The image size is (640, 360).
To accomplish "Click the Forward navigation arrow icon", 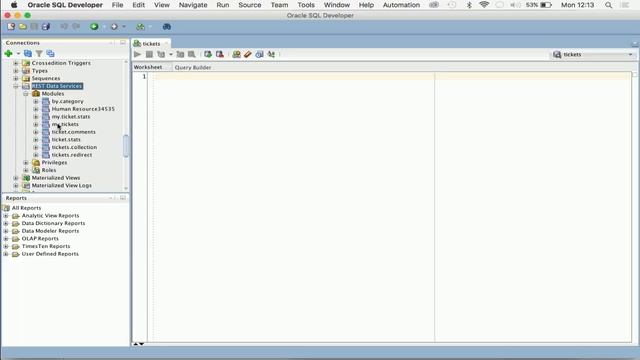I will [x=114, y=27].
